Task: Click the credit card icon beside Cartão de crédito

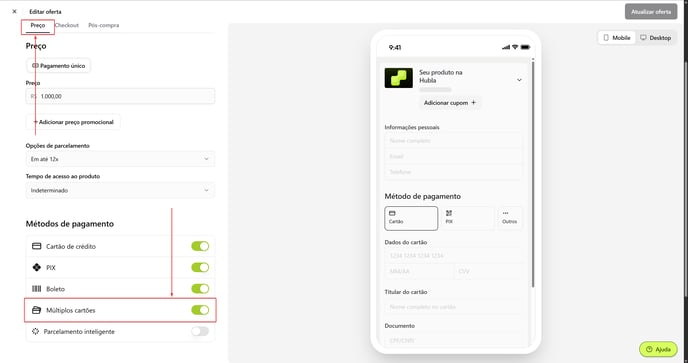Action: click(36, 246)
